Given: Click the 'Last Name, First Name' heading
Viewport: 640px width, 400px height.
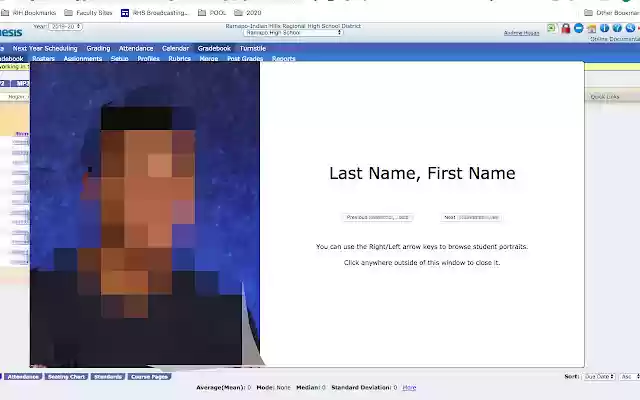Looking at the screenshot, I should point(422,173).
